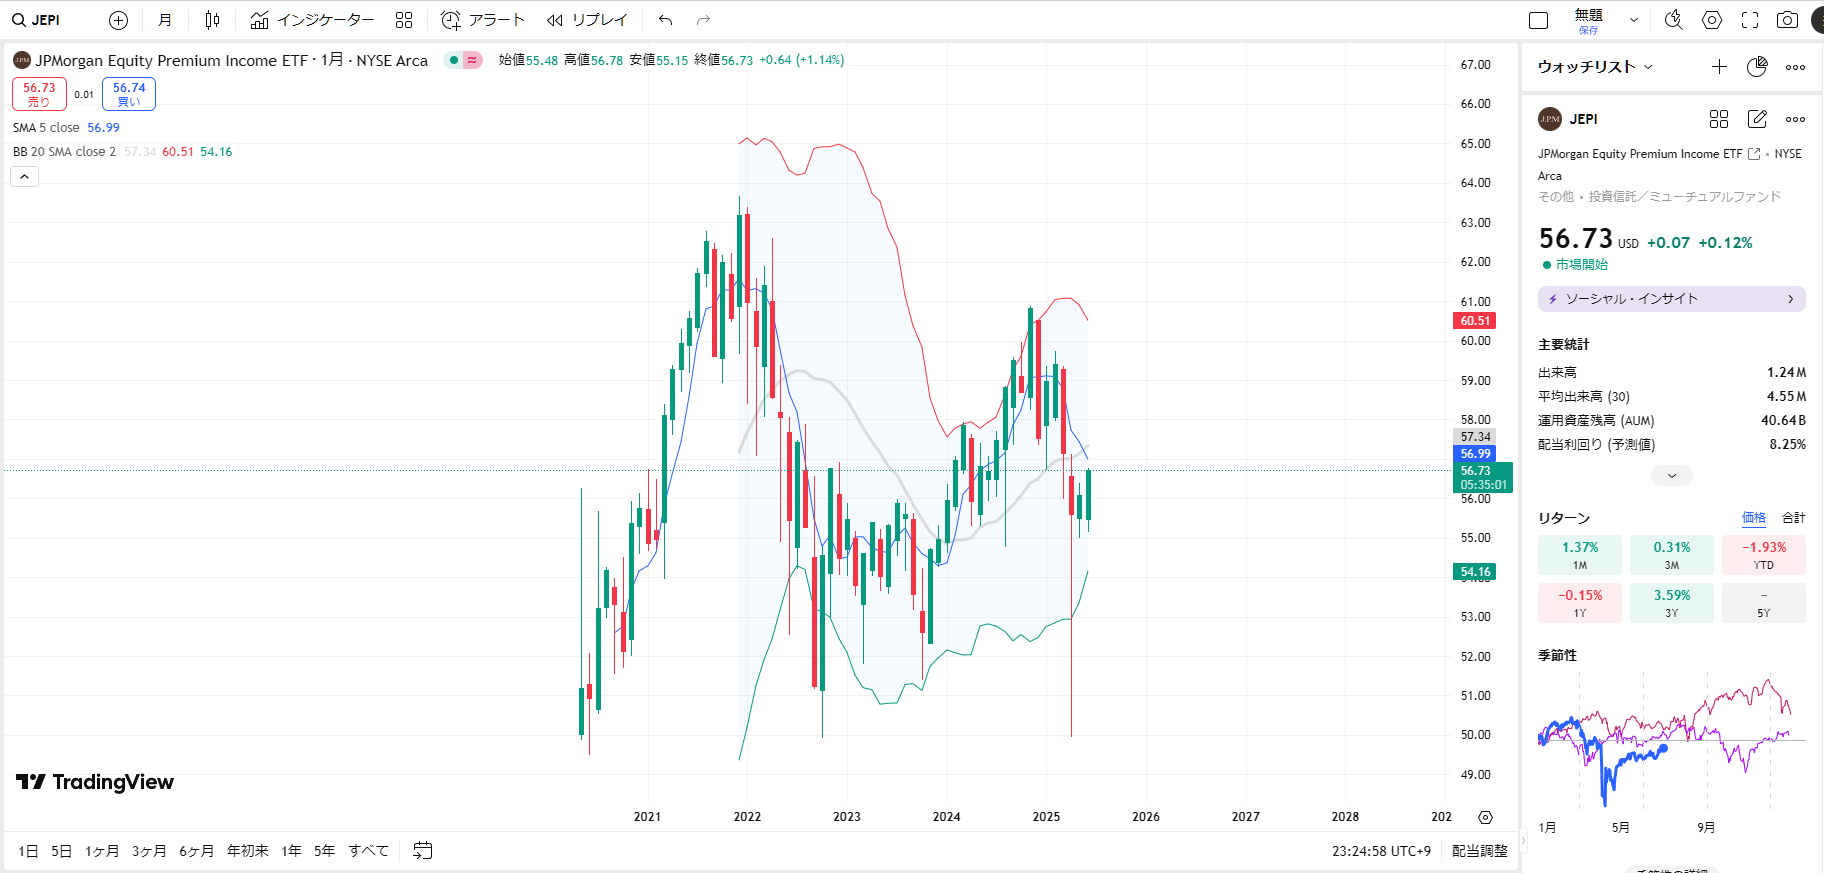The height and width of the screenshot is (873, 1824).
Task: Open the candlestick chart type selector
Action: (212, 20)
